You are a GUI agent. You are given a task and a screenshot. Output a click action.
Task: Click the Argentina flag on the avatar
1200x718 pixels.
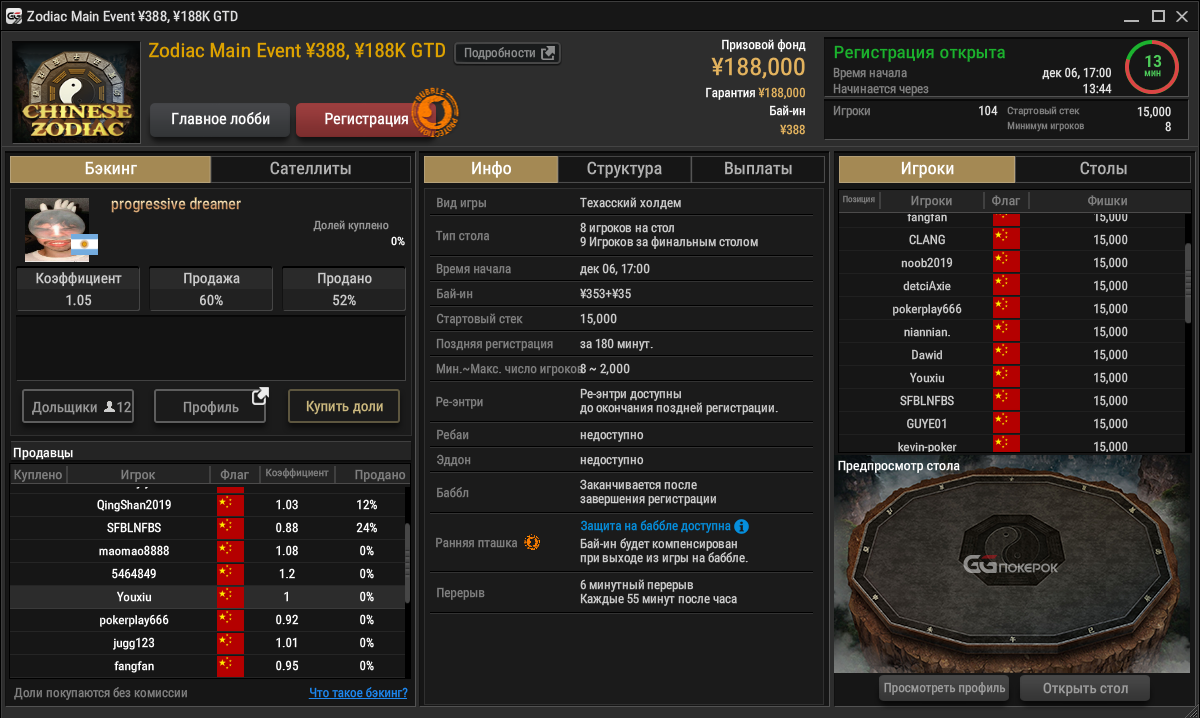click(x=85, y=244)
